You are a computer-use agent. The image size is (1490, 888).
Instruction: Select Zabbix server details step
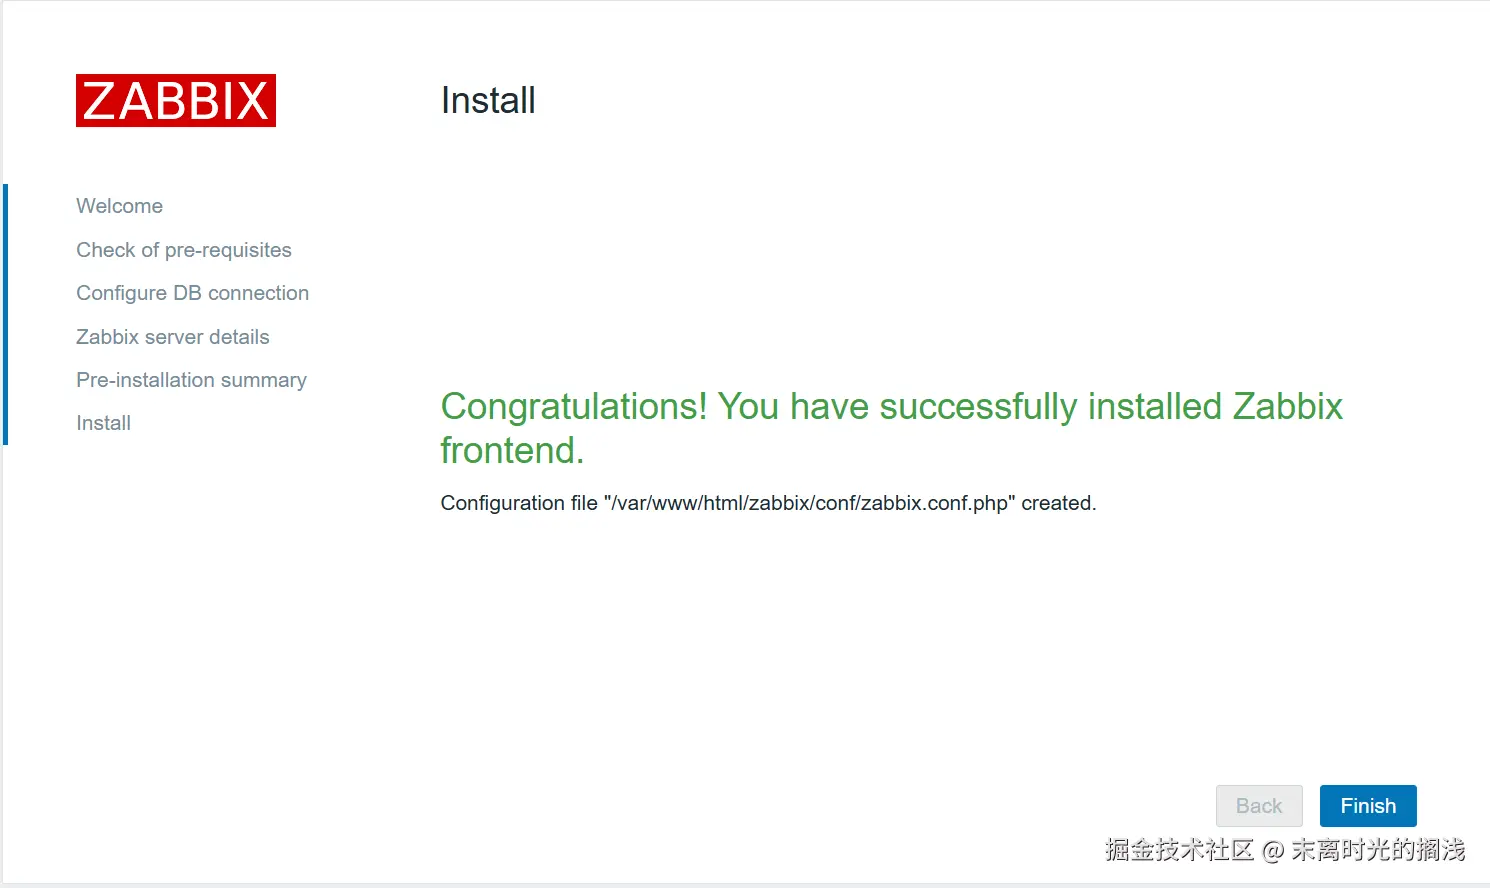173,337
